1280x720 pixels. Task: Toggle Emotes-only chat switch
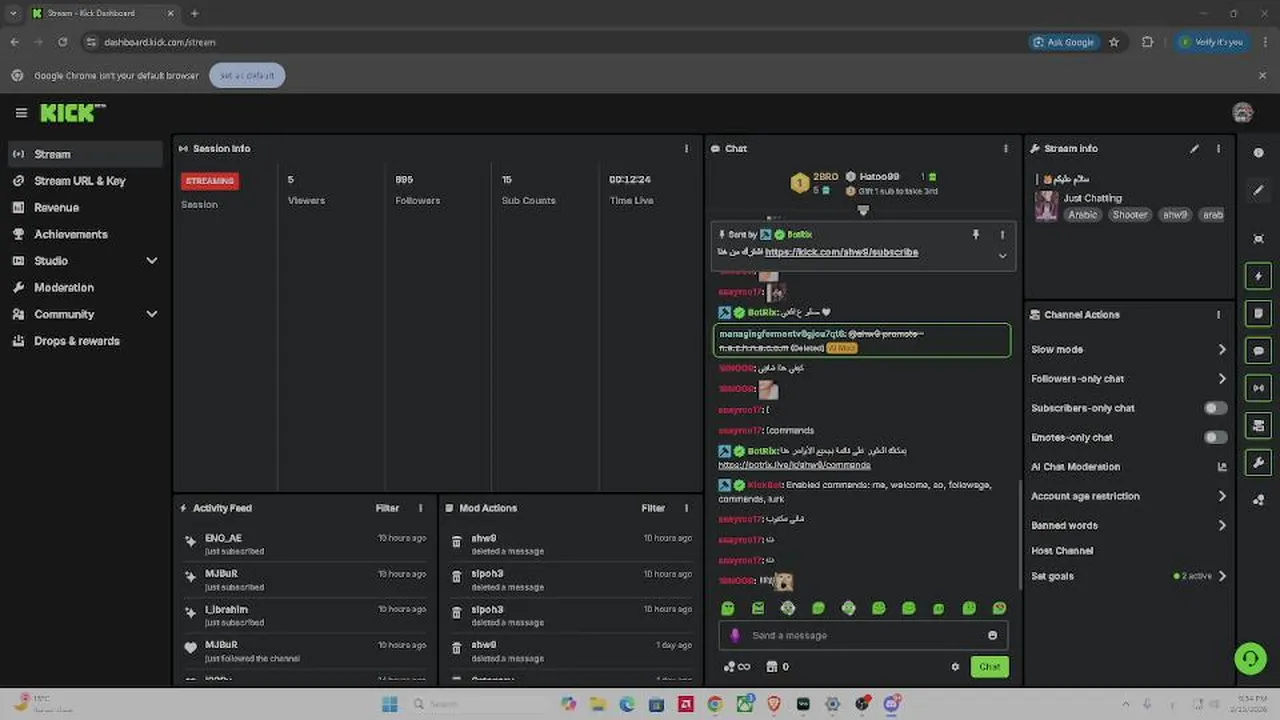click(x=1215, y=437)
